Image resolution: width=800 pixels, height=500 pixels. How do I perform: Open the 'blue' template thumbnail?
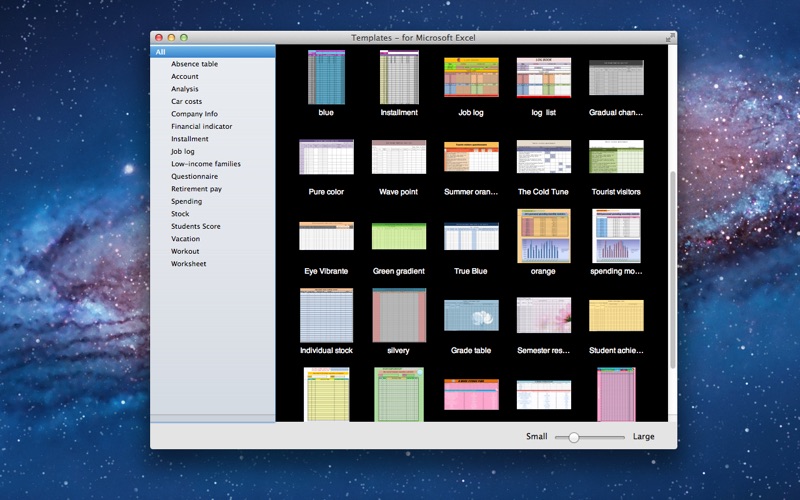click(x=326, y=77)
